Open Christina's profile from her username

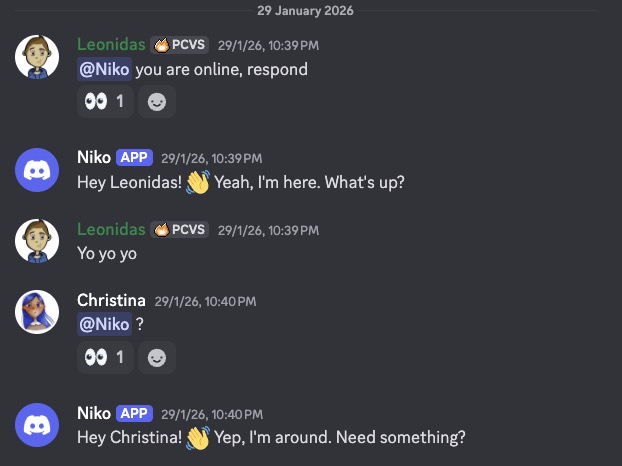pos(111,300)
